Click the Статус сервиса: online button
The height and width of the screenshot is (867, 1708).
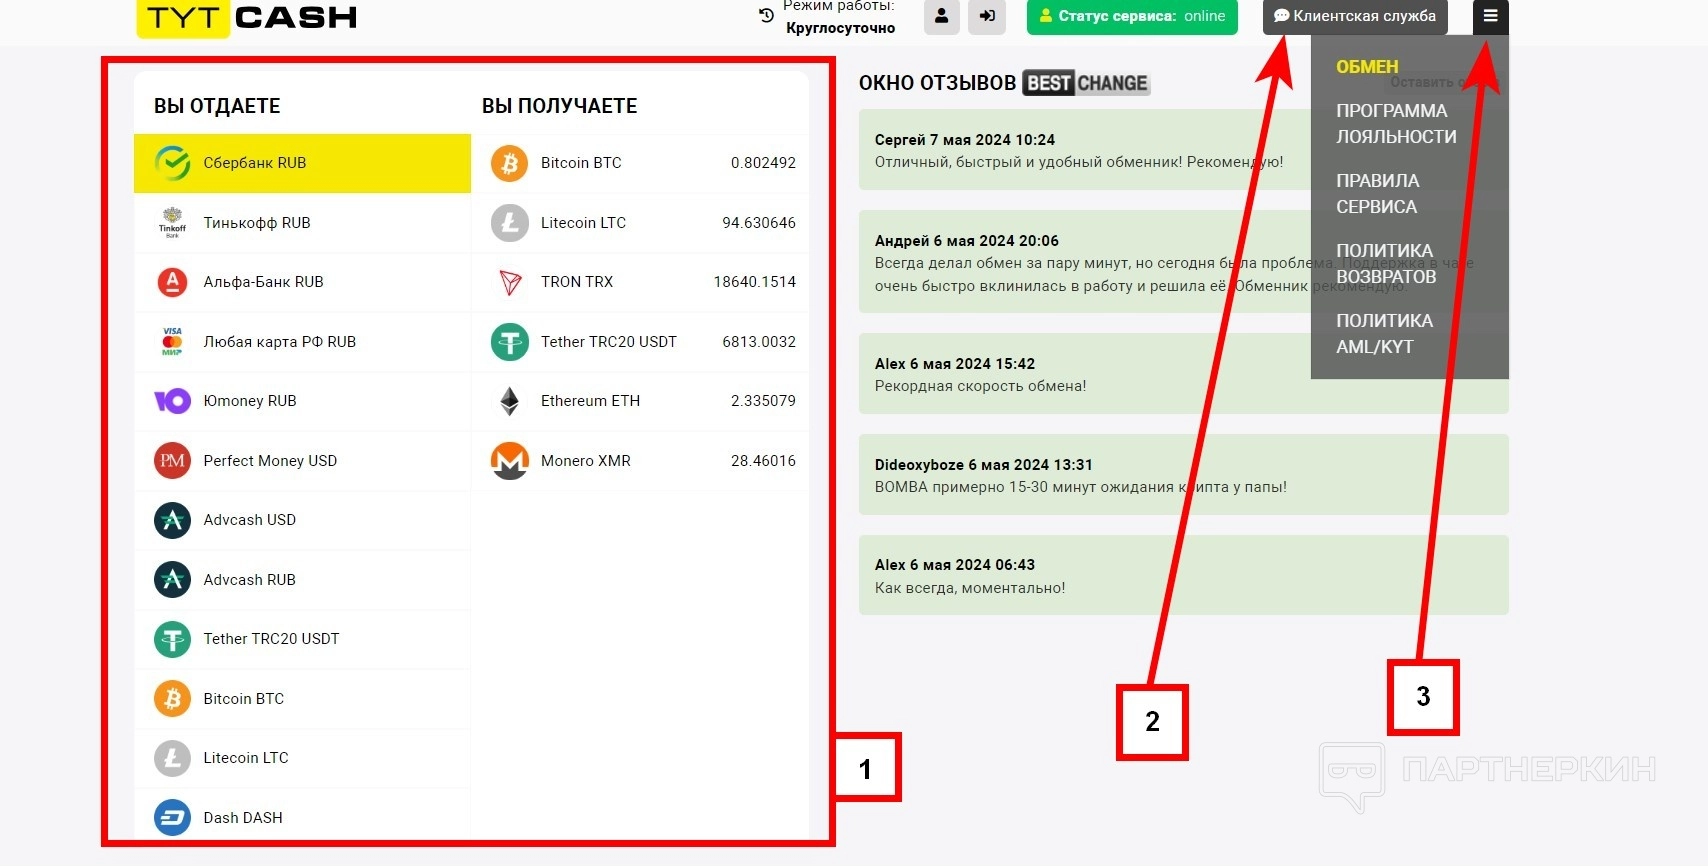tap(1132, 16)
